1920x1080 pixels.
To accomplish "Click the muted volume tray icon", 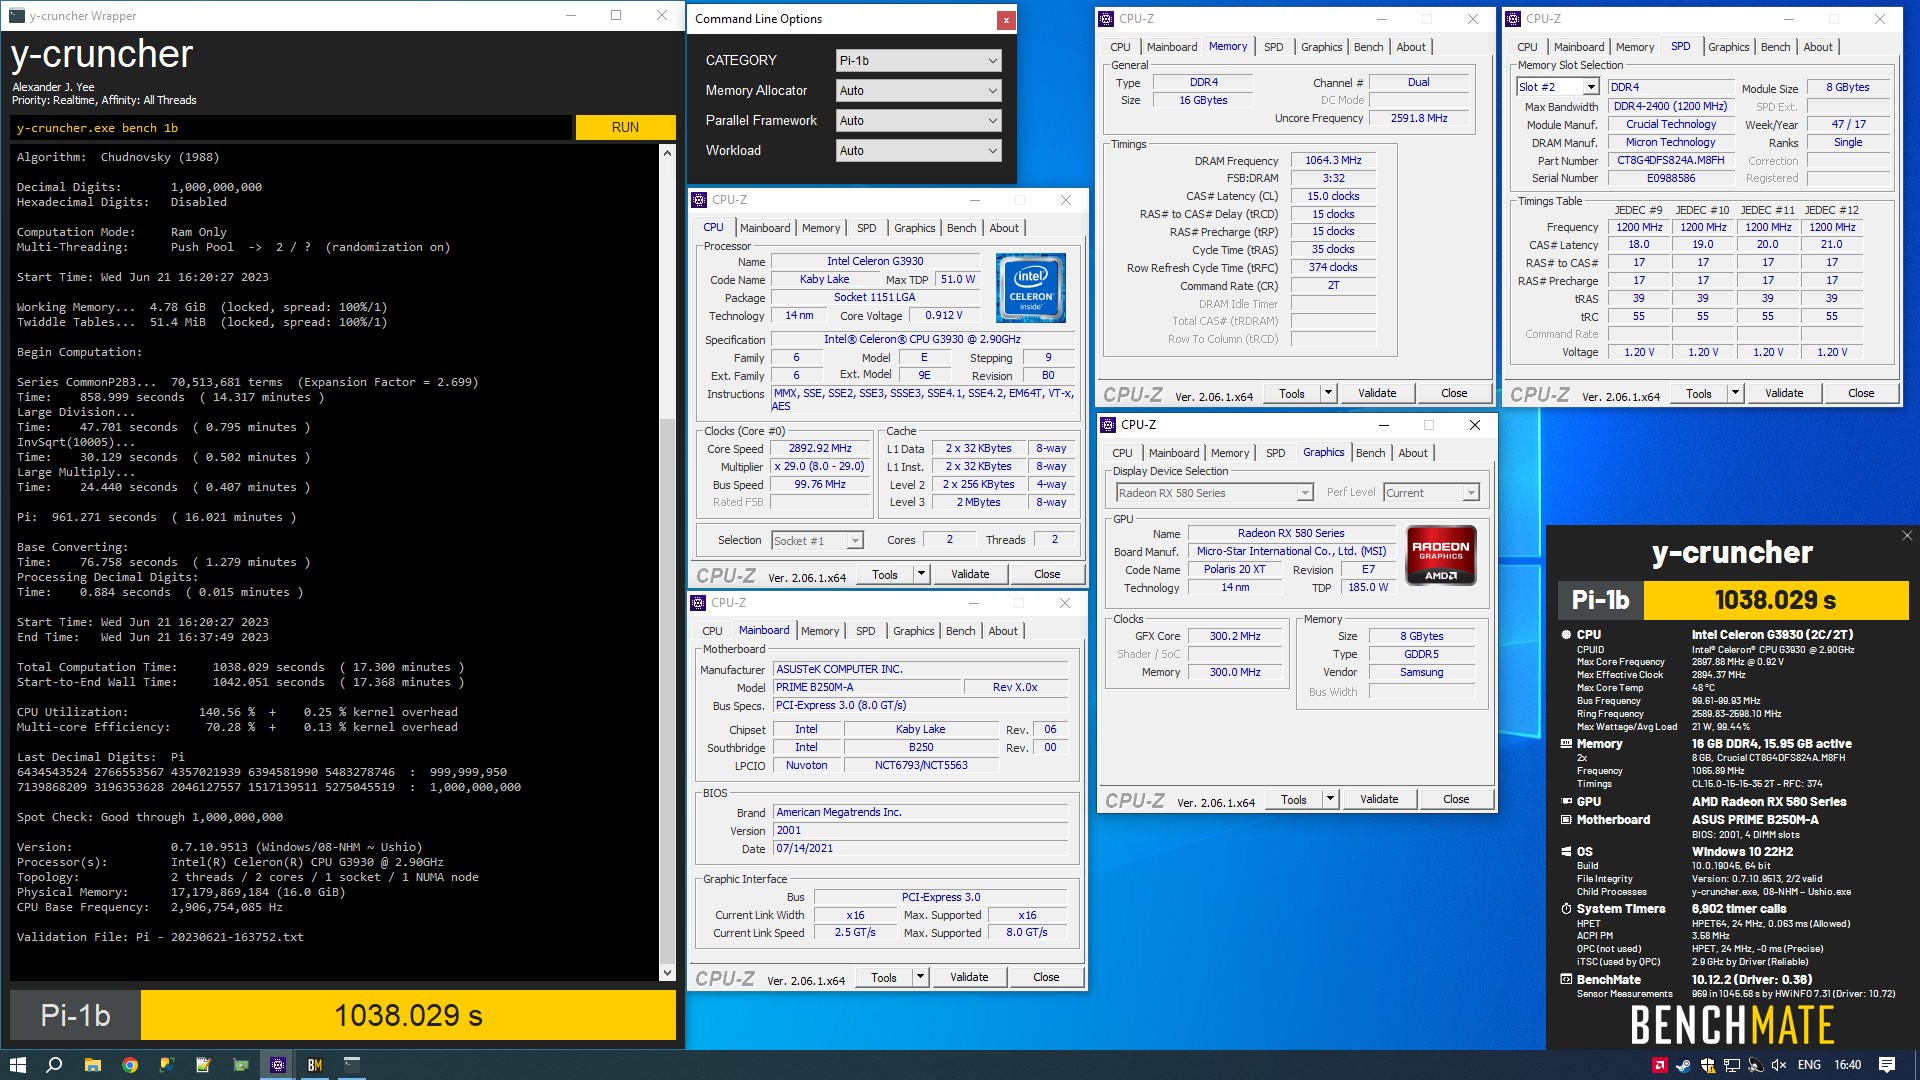I will pyautogui.click(x=1781, y=1065).
